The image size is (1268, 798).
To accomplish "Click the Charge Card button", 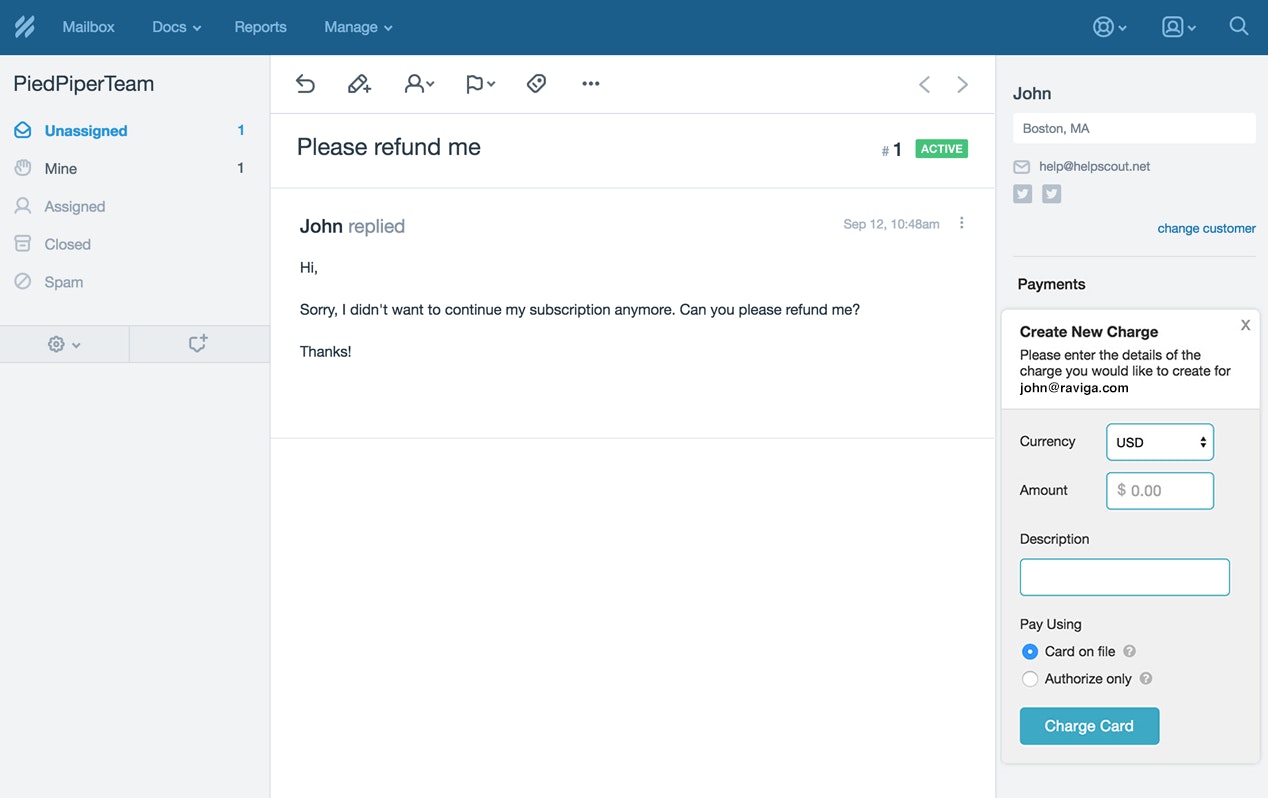I will (1089, 726).
